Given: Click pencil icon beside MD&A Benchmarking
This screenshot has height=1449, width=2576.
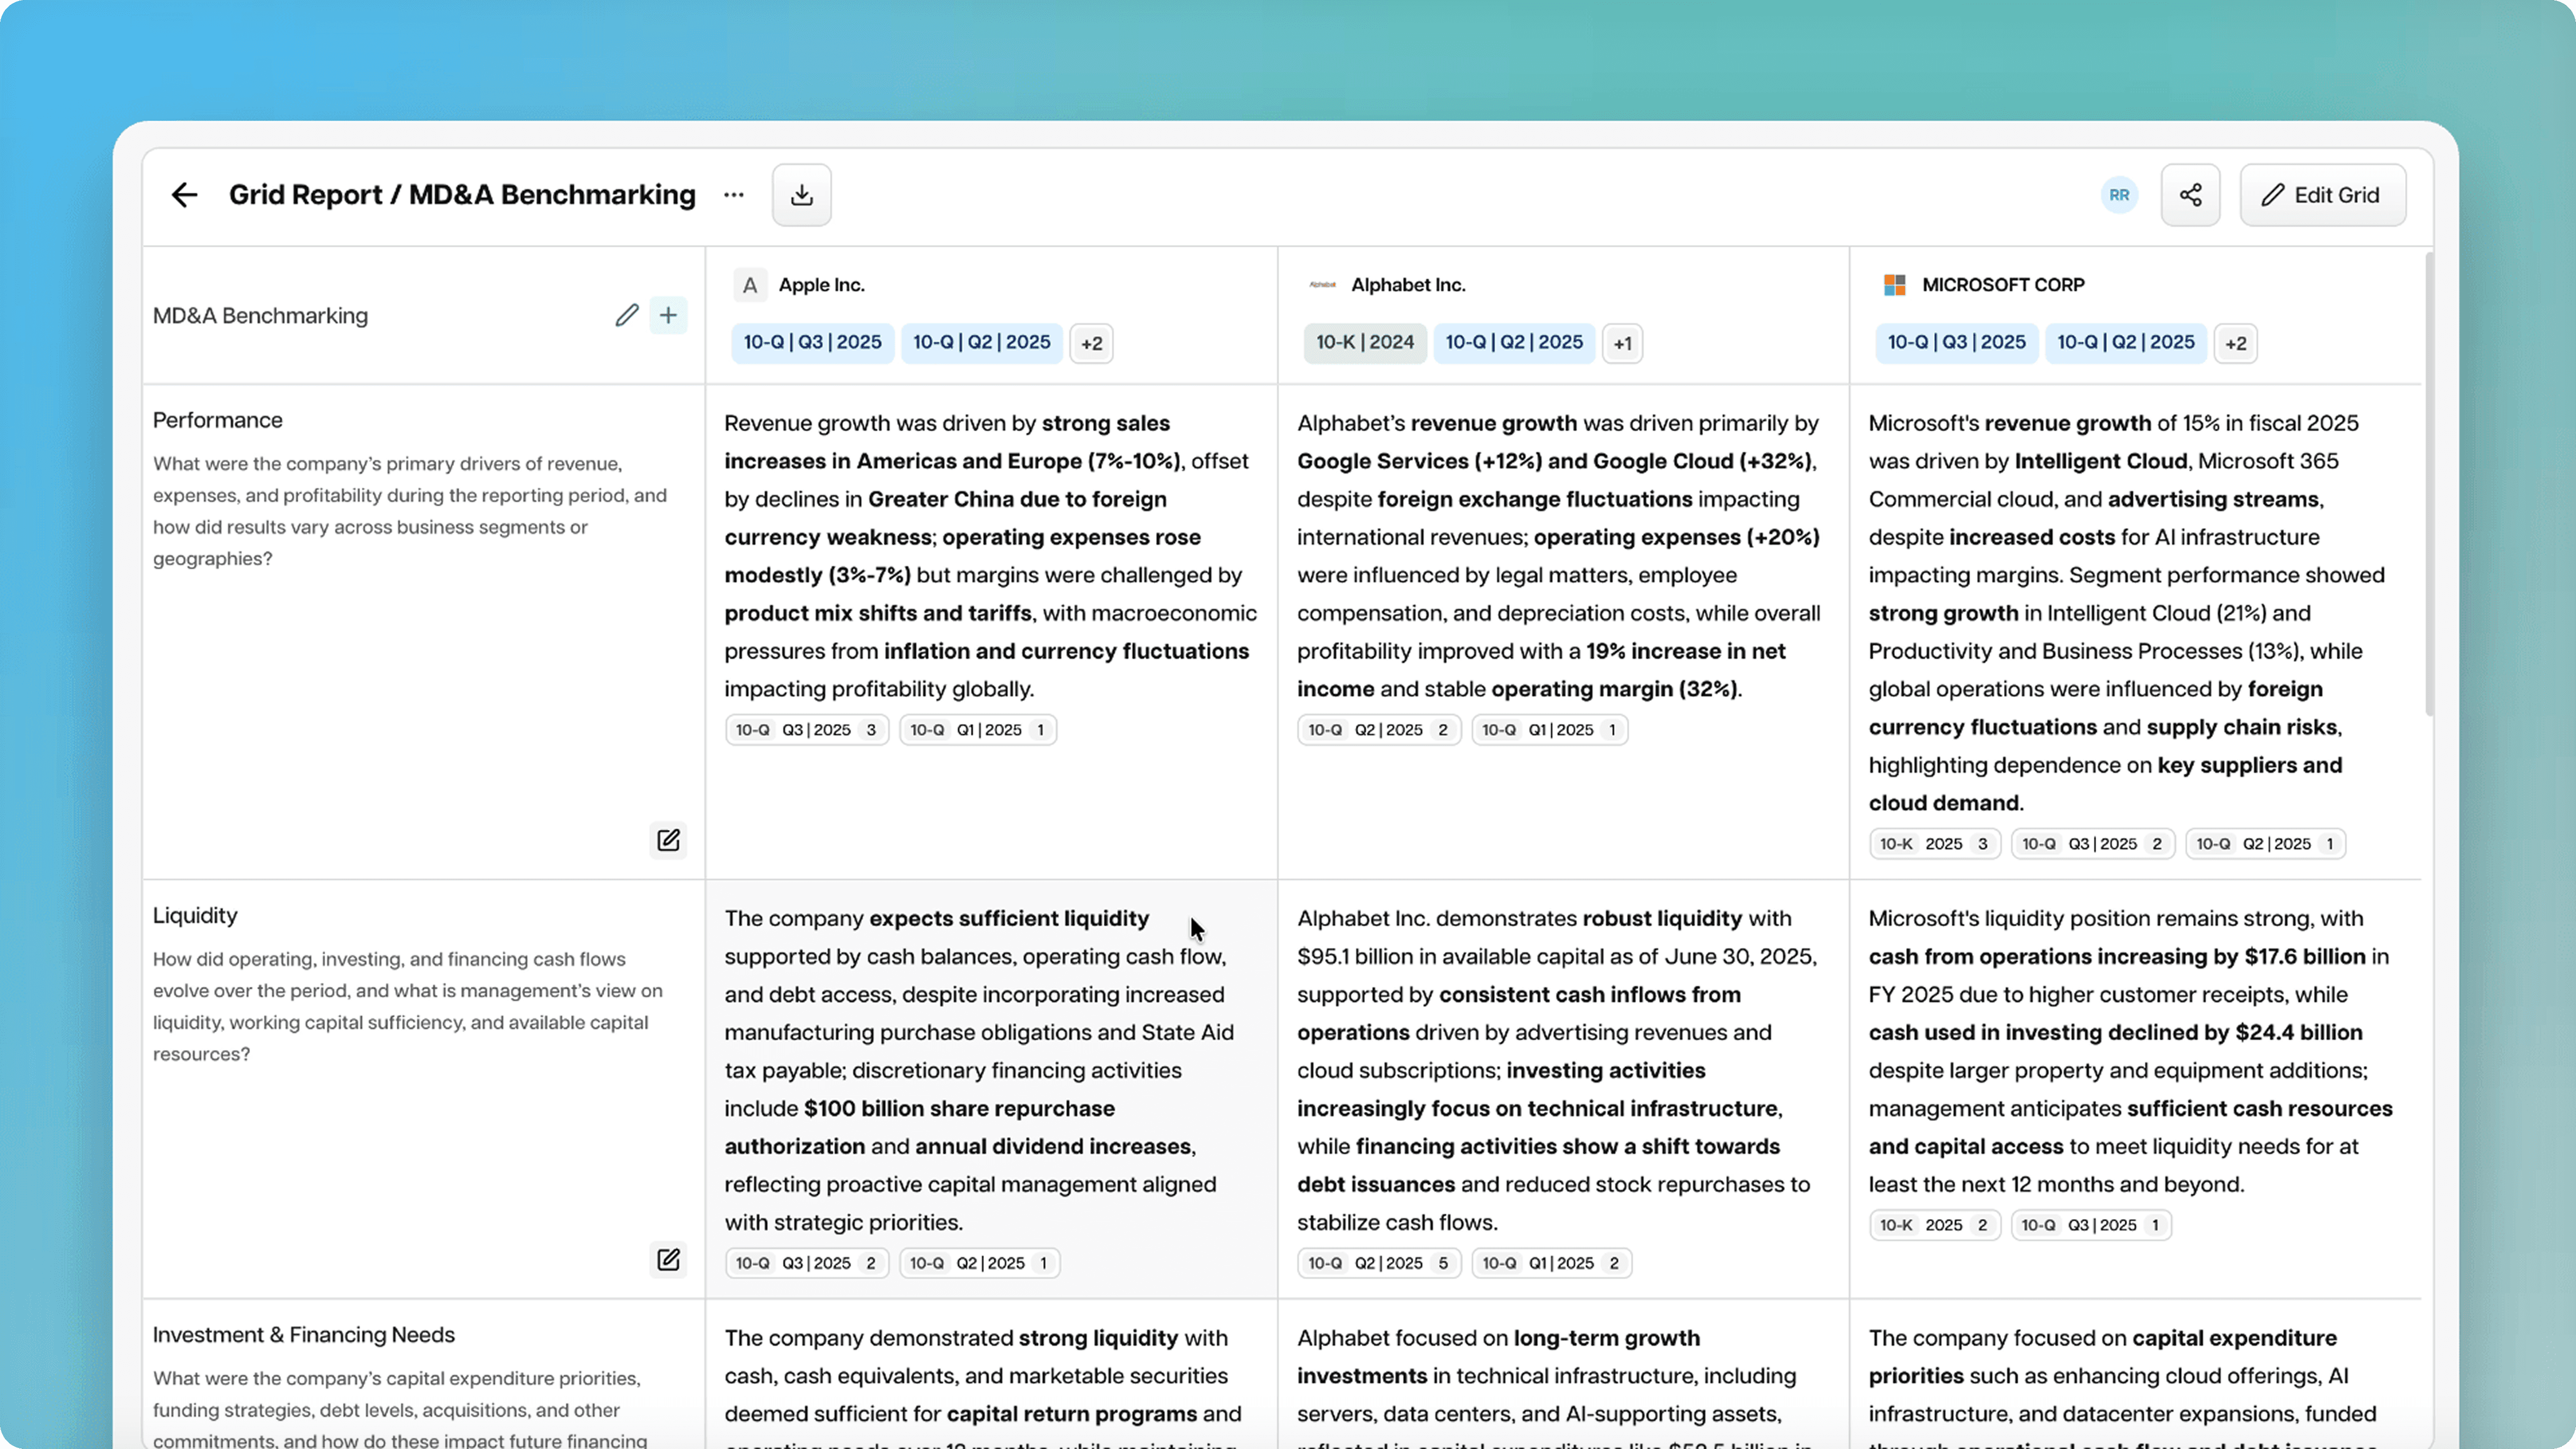Looking at the screenshot, I should (x=626, y=316).
